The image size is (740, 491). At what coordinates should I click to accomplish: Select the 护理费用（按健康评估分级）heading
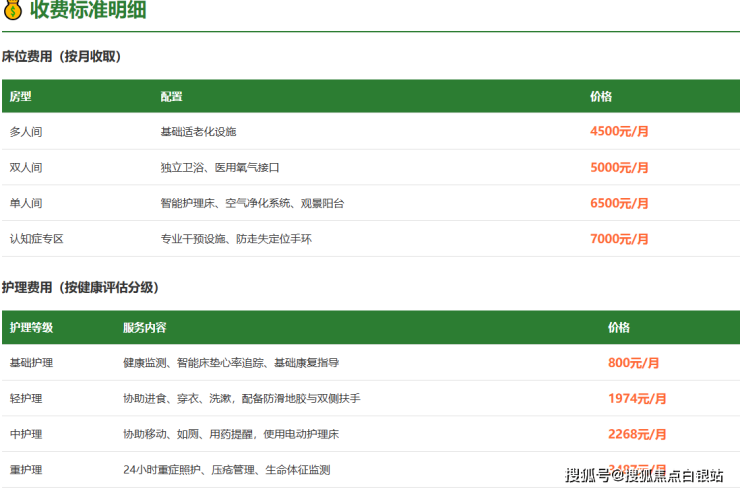[82, 288]
